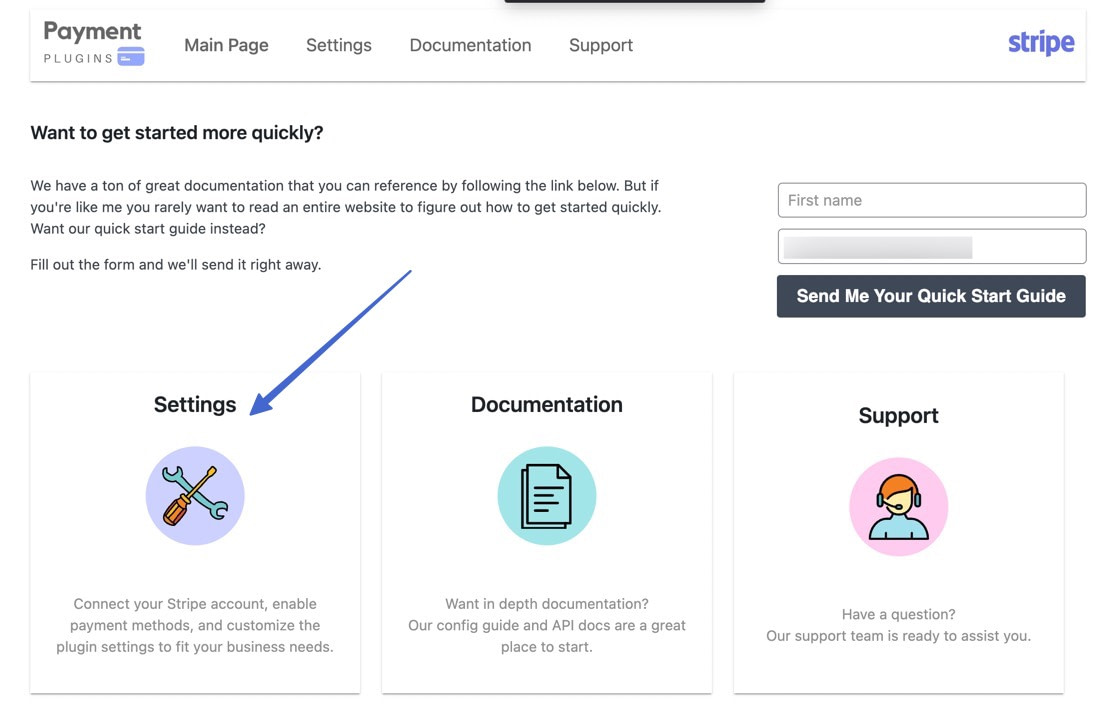The height and width of the screenshot is (725, 1119).
Task: Open the Settings navigation menu item
Action: [x=338, y=45]
